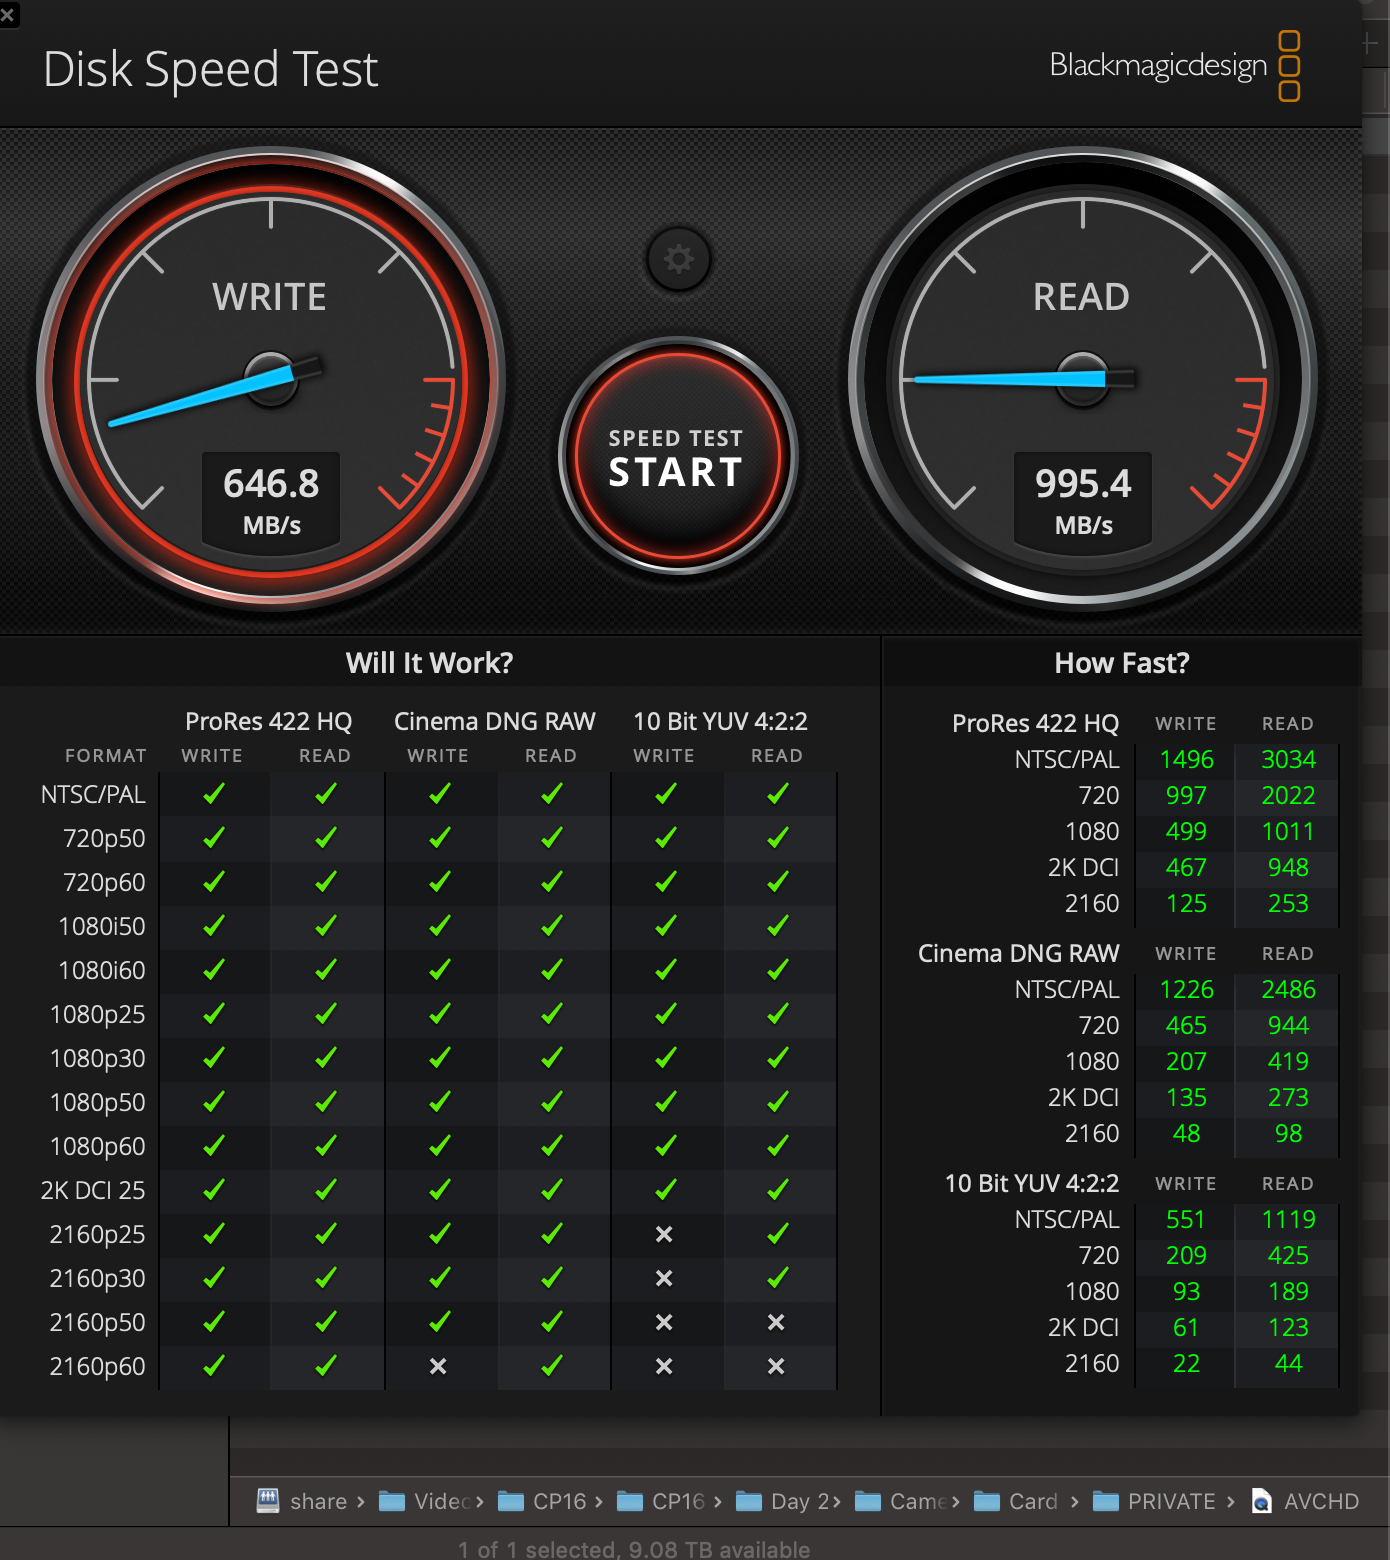
Task: Click the 1226 Cinema DNG write value
Action: [1186, 990]
